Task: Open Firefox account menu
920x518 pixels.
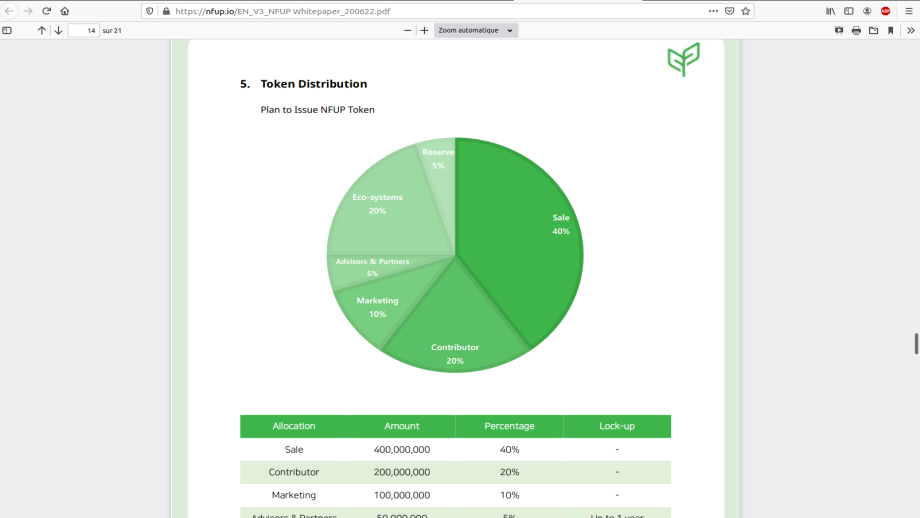Action: point(867,11)
